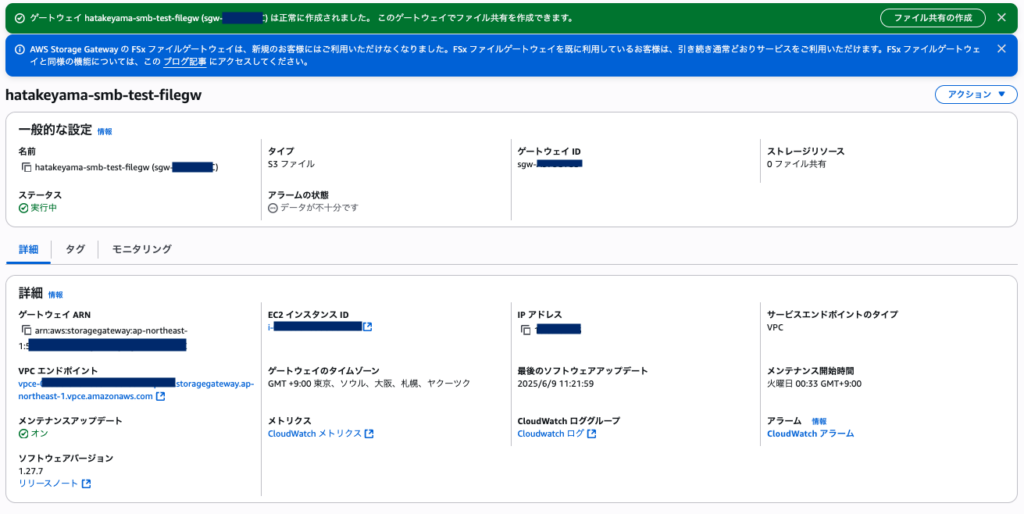
Task: Copy the IP address with copy icon
Action: [526, 330]
